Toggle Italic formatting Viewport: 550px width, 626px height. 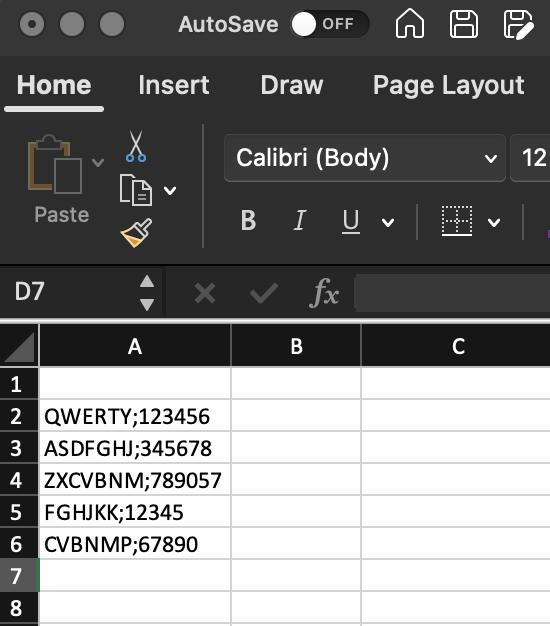click(x=300, y=220)
